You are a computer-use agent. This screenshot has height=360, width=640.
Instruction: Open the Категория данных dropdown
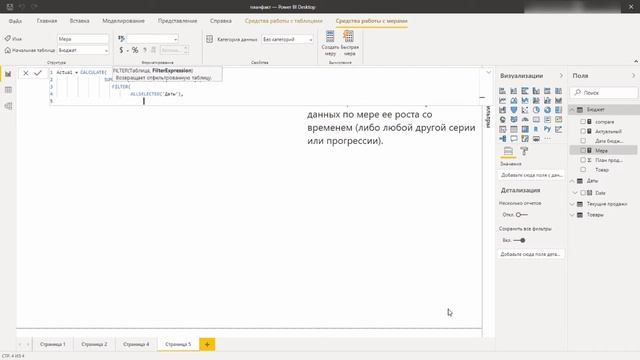[x=287, y=39]
